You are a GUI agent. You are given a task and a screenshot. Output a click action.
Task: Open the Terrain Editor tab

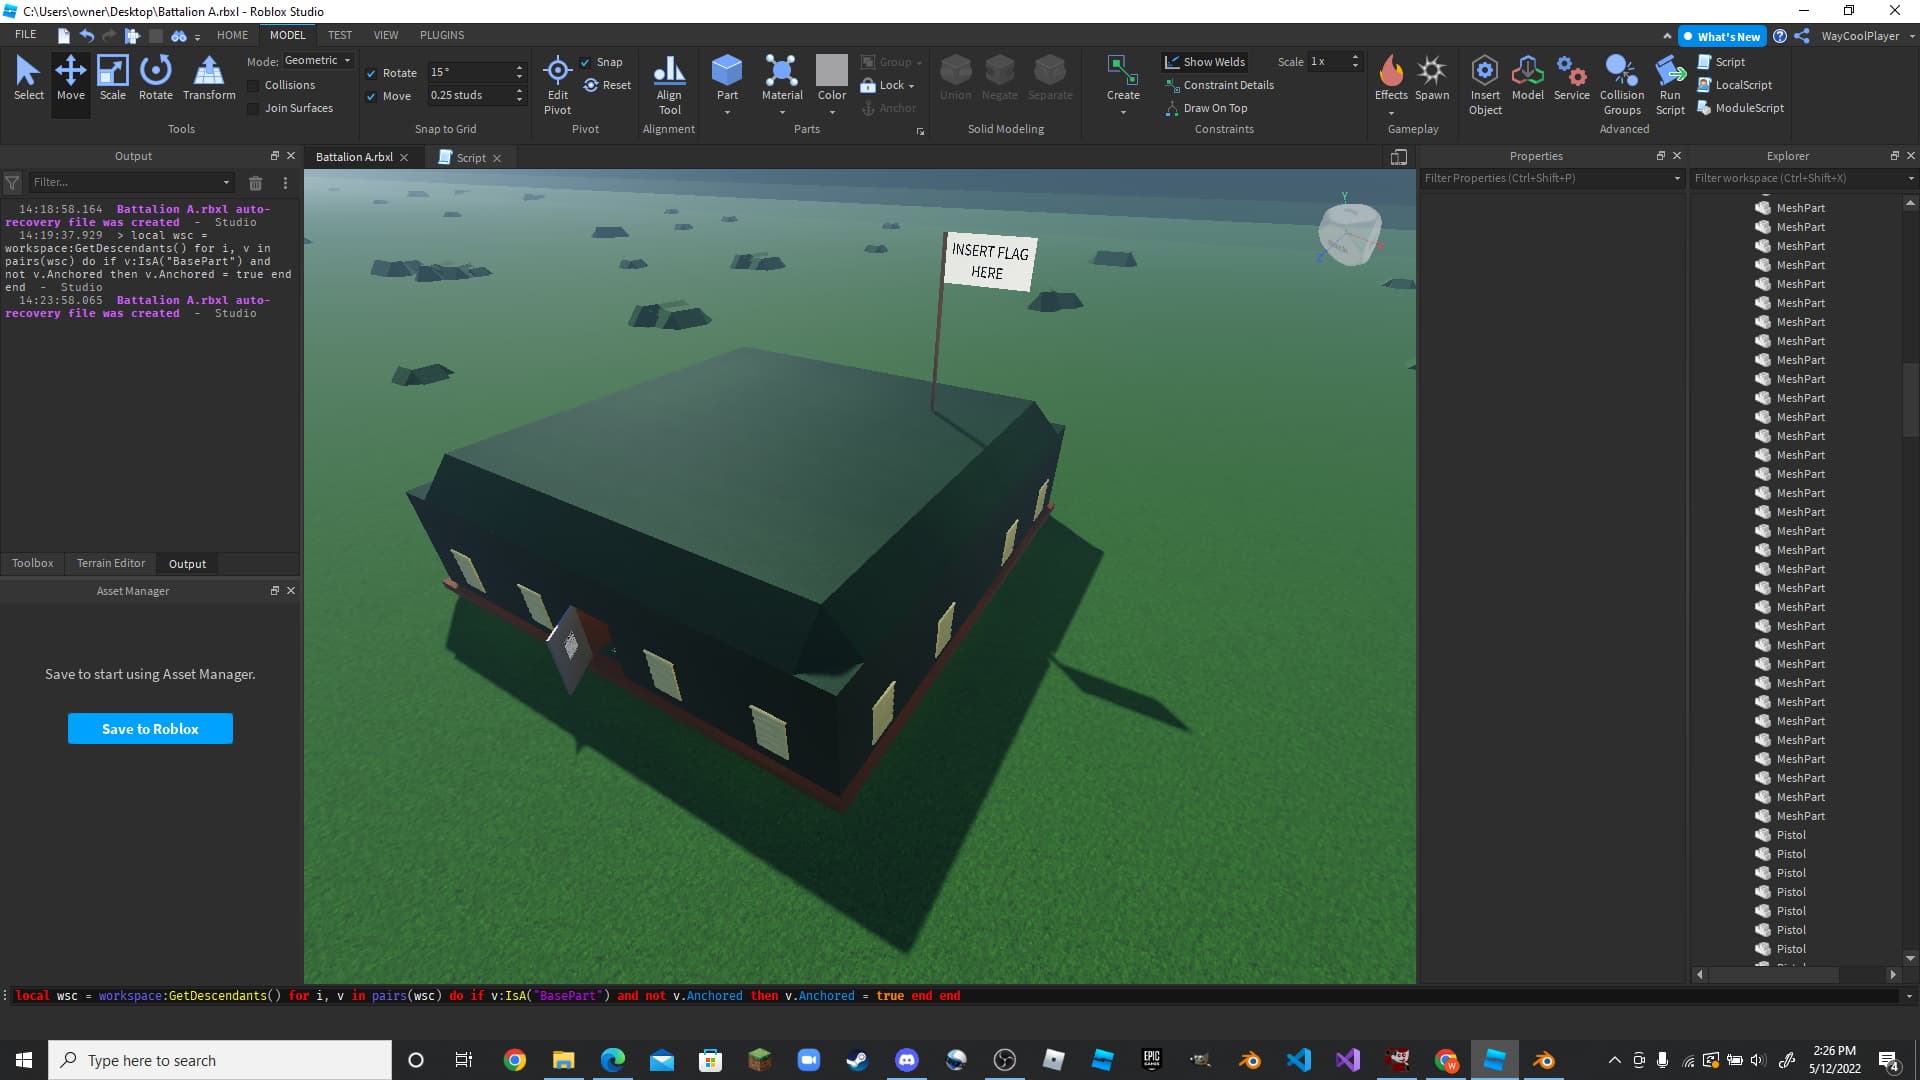point(111,564)
